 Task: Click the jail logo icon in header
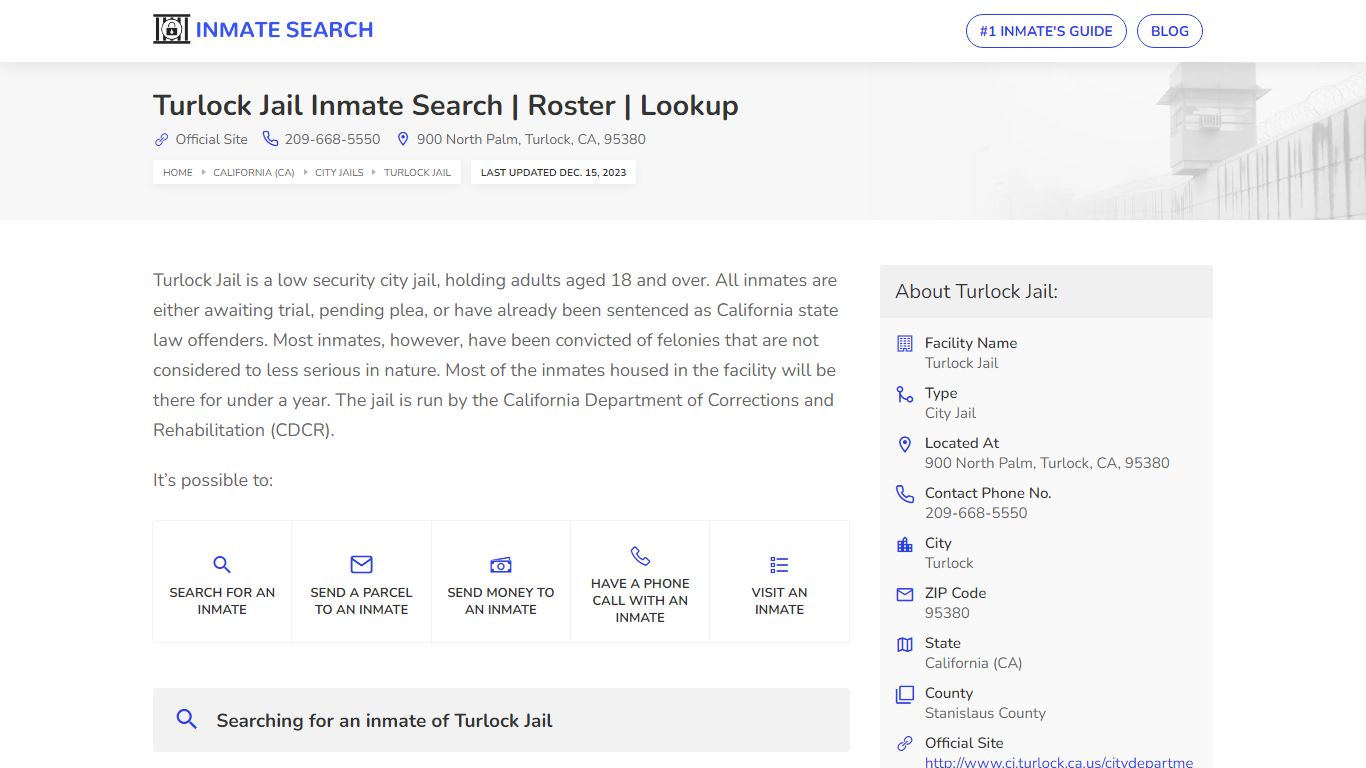[x=171, y=29]
